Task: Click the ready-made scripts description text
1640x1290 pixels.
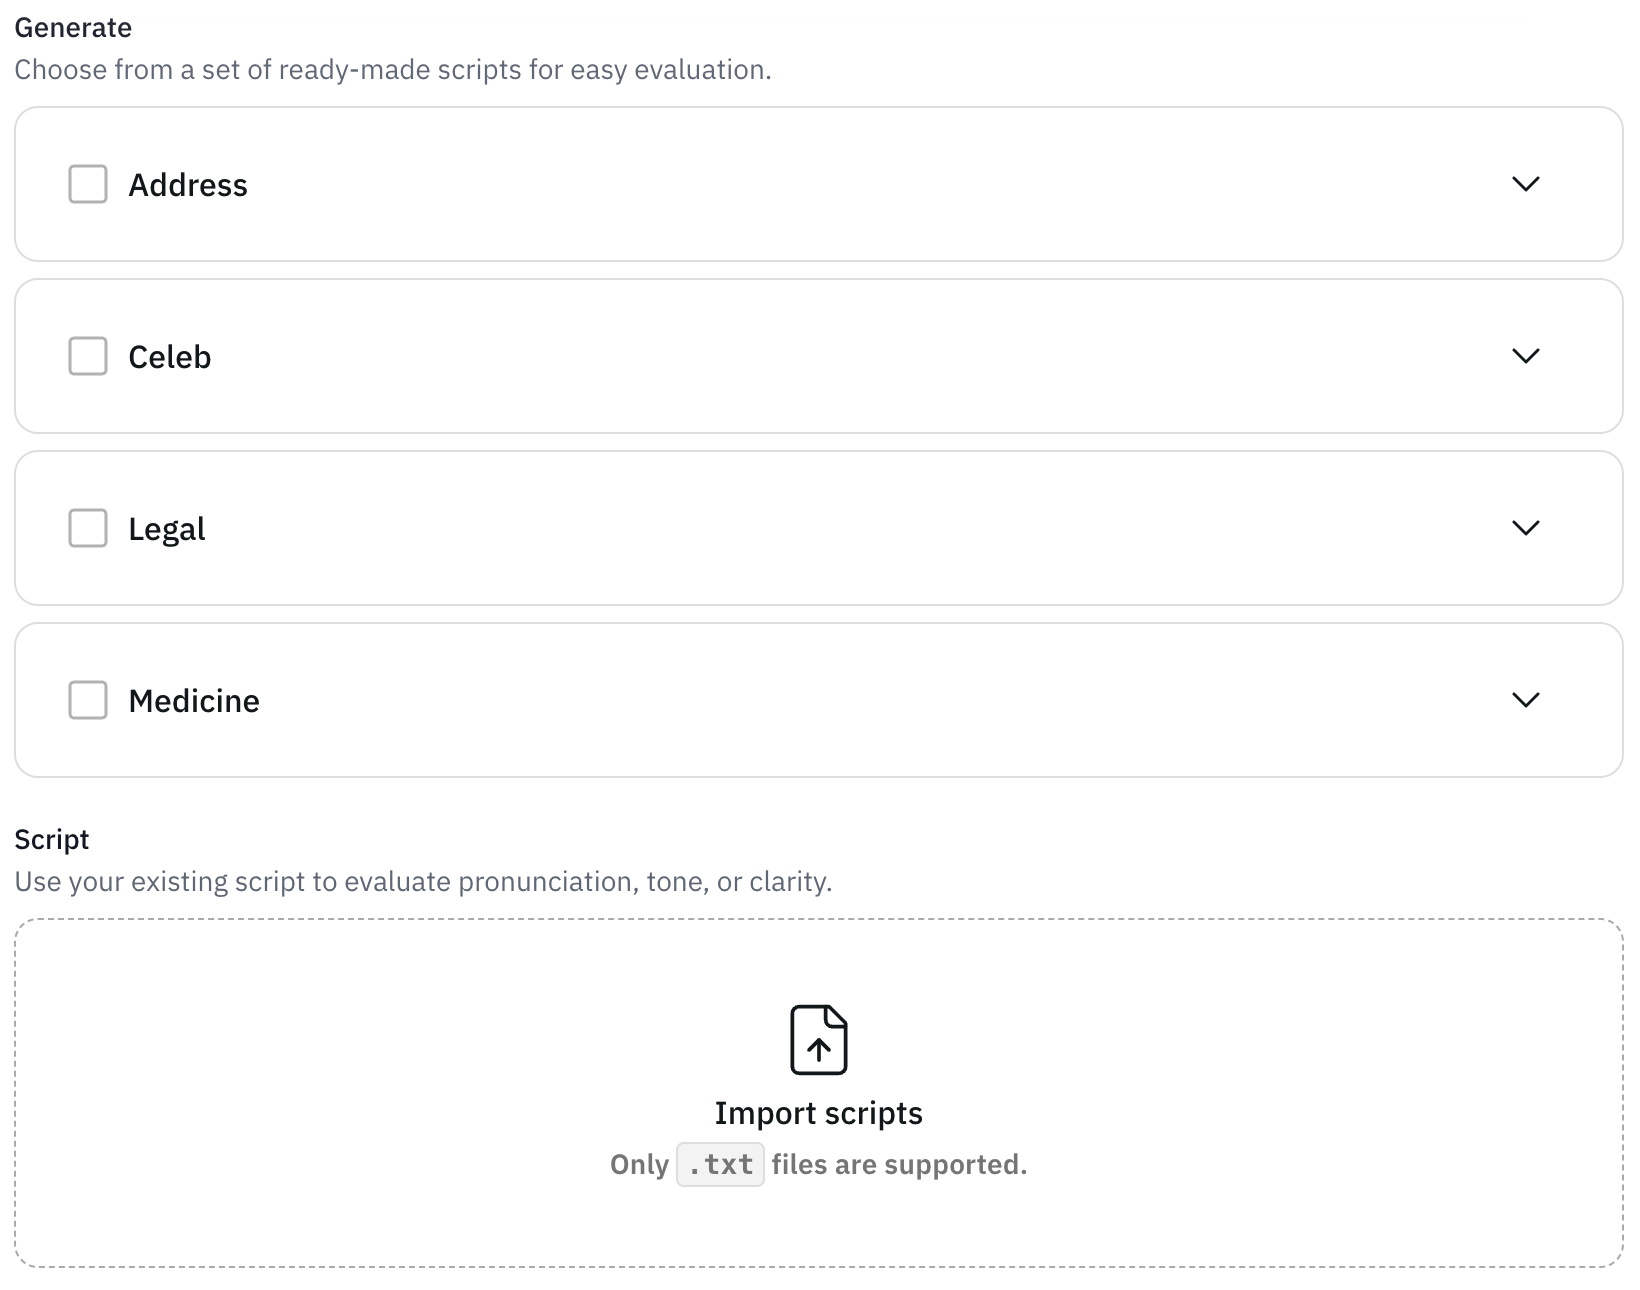Action: [x=393, y=70]
